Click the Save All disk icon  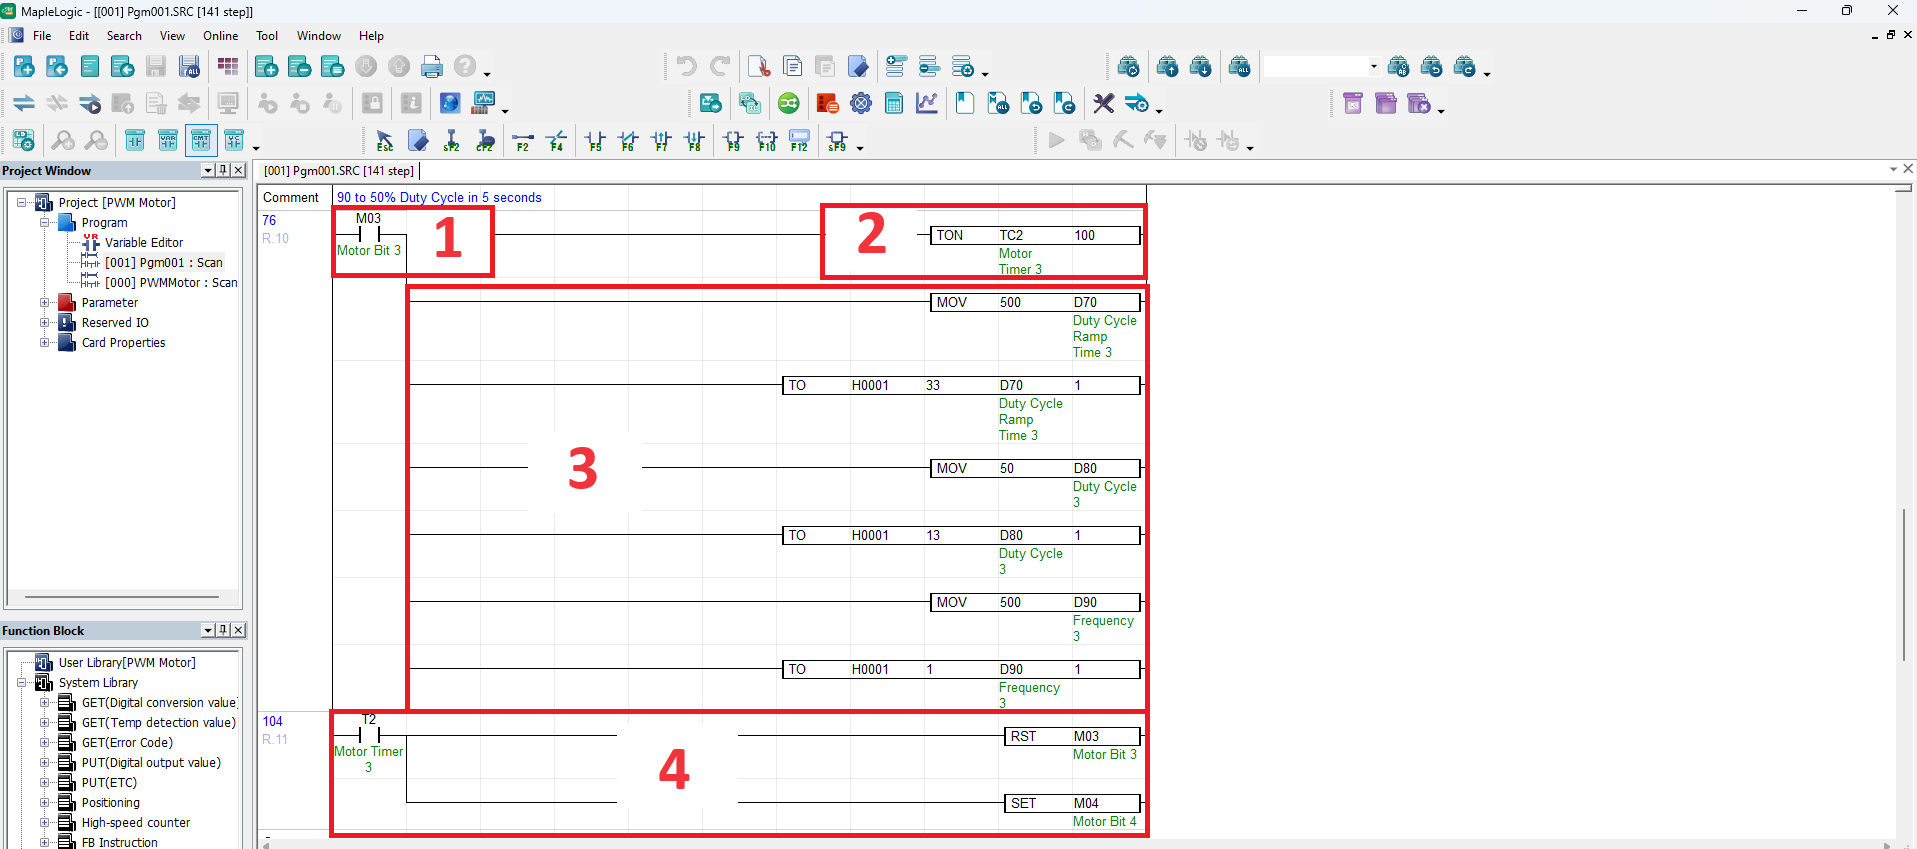tap(189, 67)
